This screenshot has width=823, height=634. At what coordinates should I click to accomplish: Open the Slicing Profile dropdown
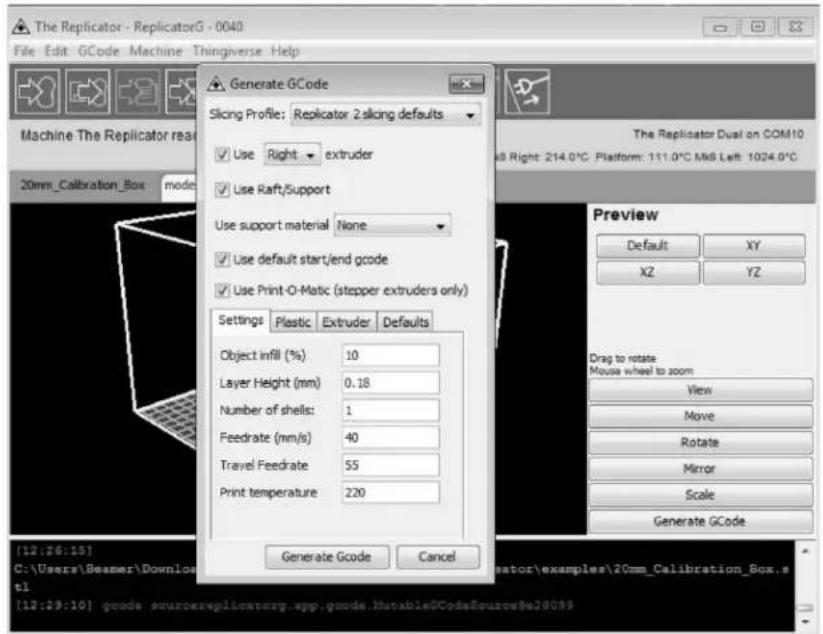point(385,114)
